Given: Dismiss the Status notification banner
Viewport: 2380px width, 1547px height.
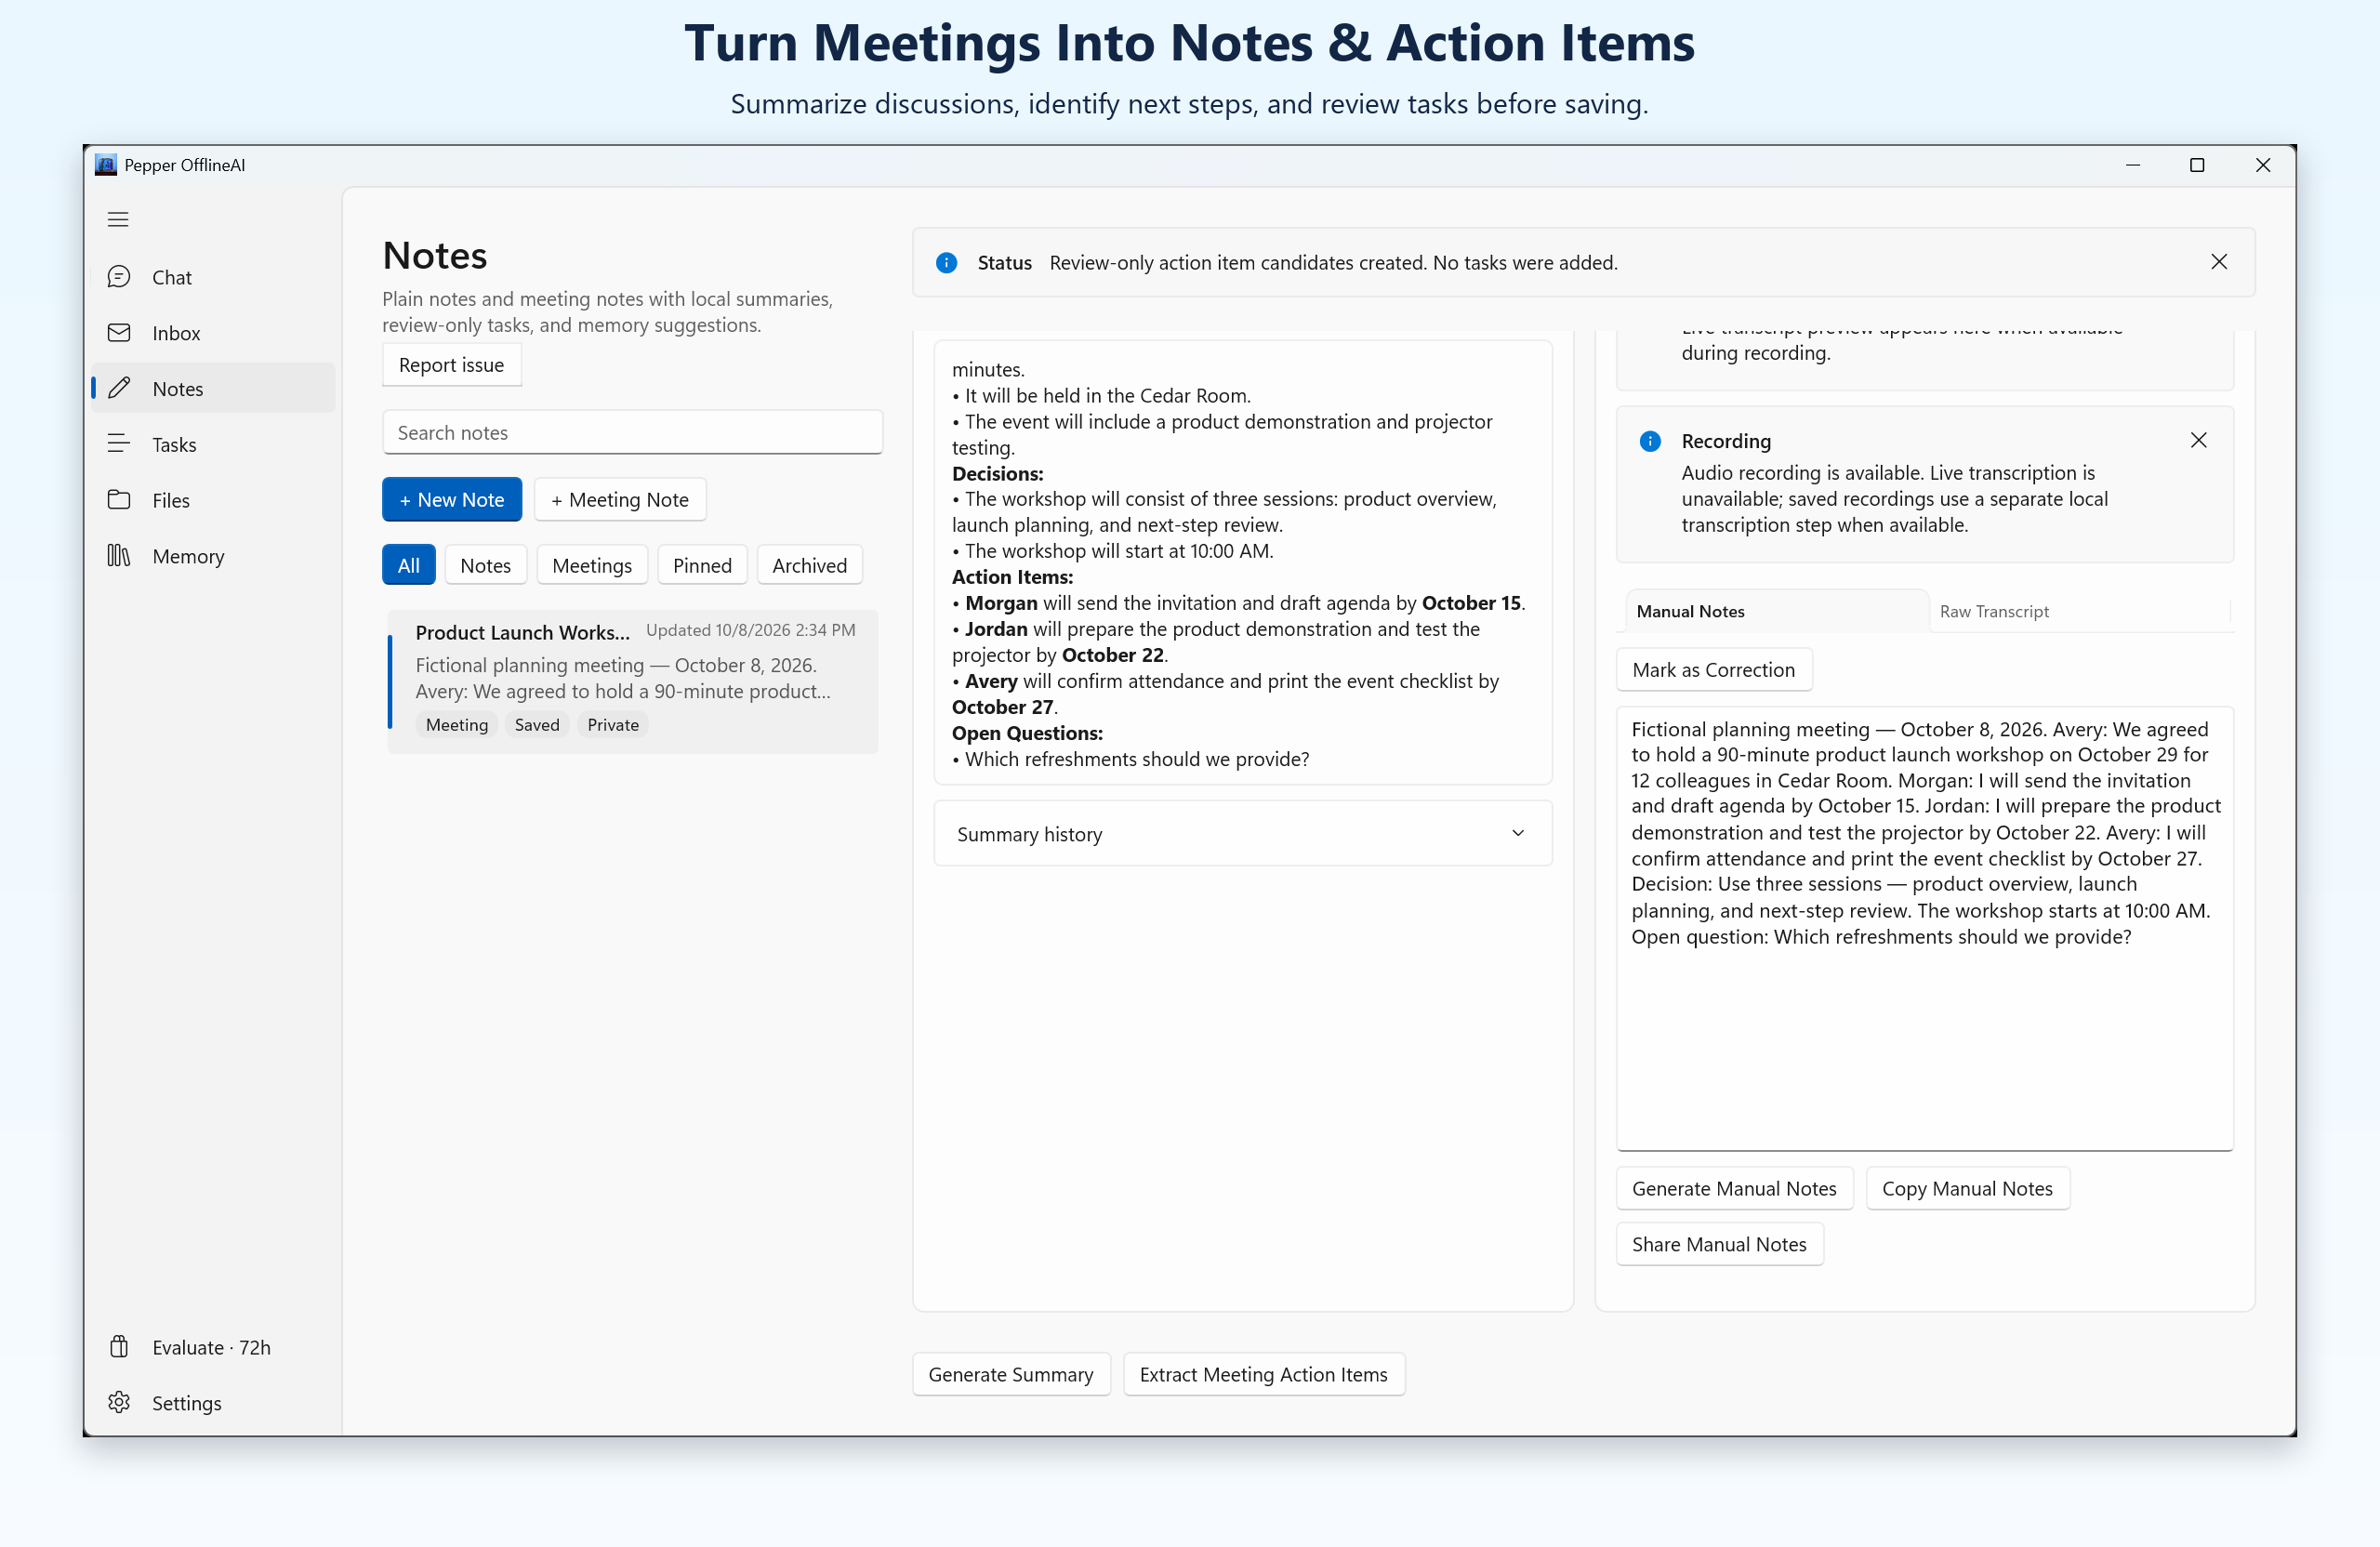Looking at the screenshot, I should pyautogui.click(x=2218, y=262).
